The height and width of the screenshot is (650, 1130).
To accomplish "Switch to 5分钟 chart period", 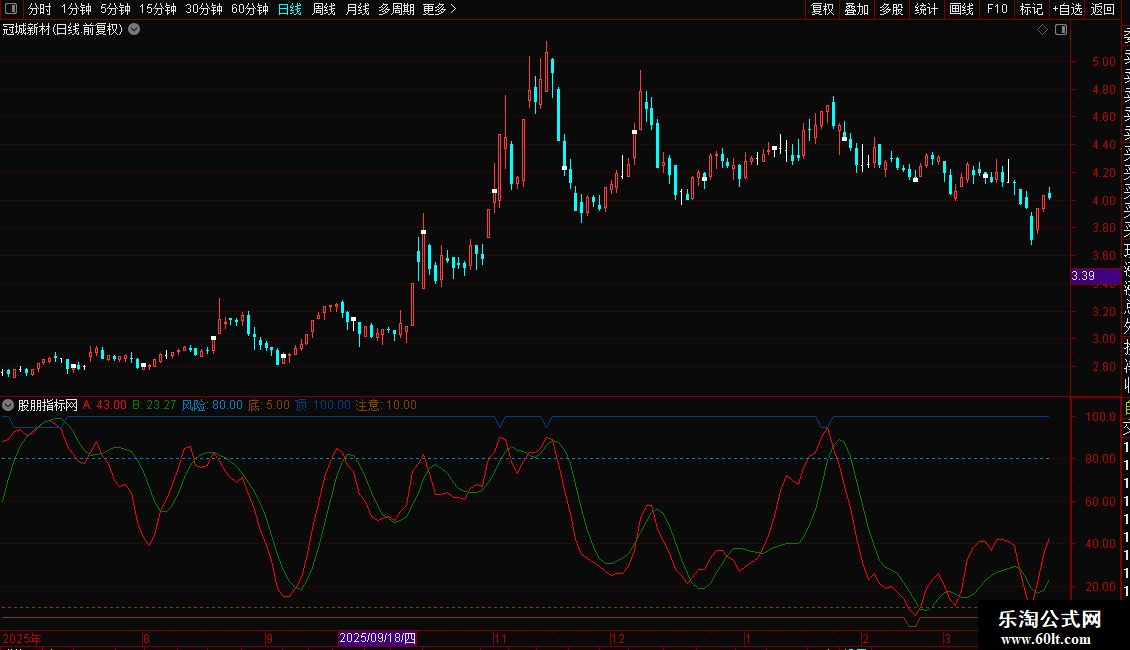I will tap(115, 9).
